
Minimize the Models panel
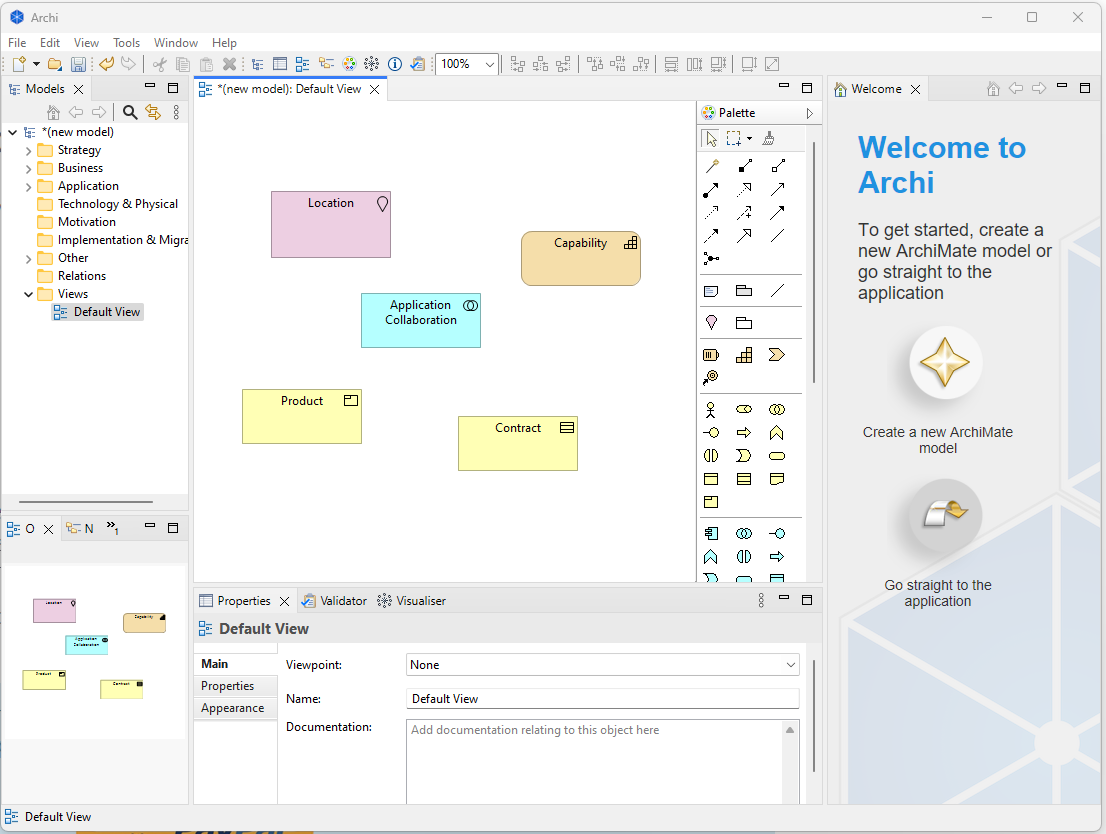pyautogui.click(x=150, y=86)
